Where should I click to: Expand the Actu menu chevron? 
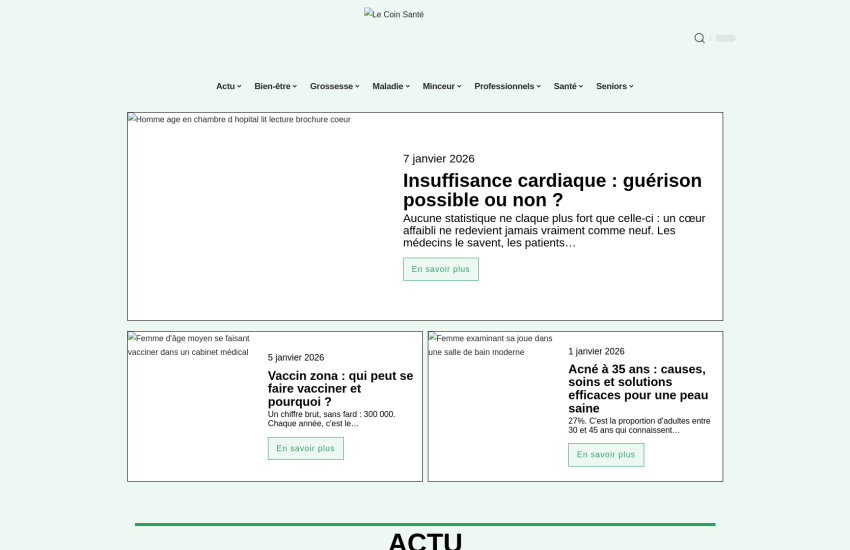[239, 86]
